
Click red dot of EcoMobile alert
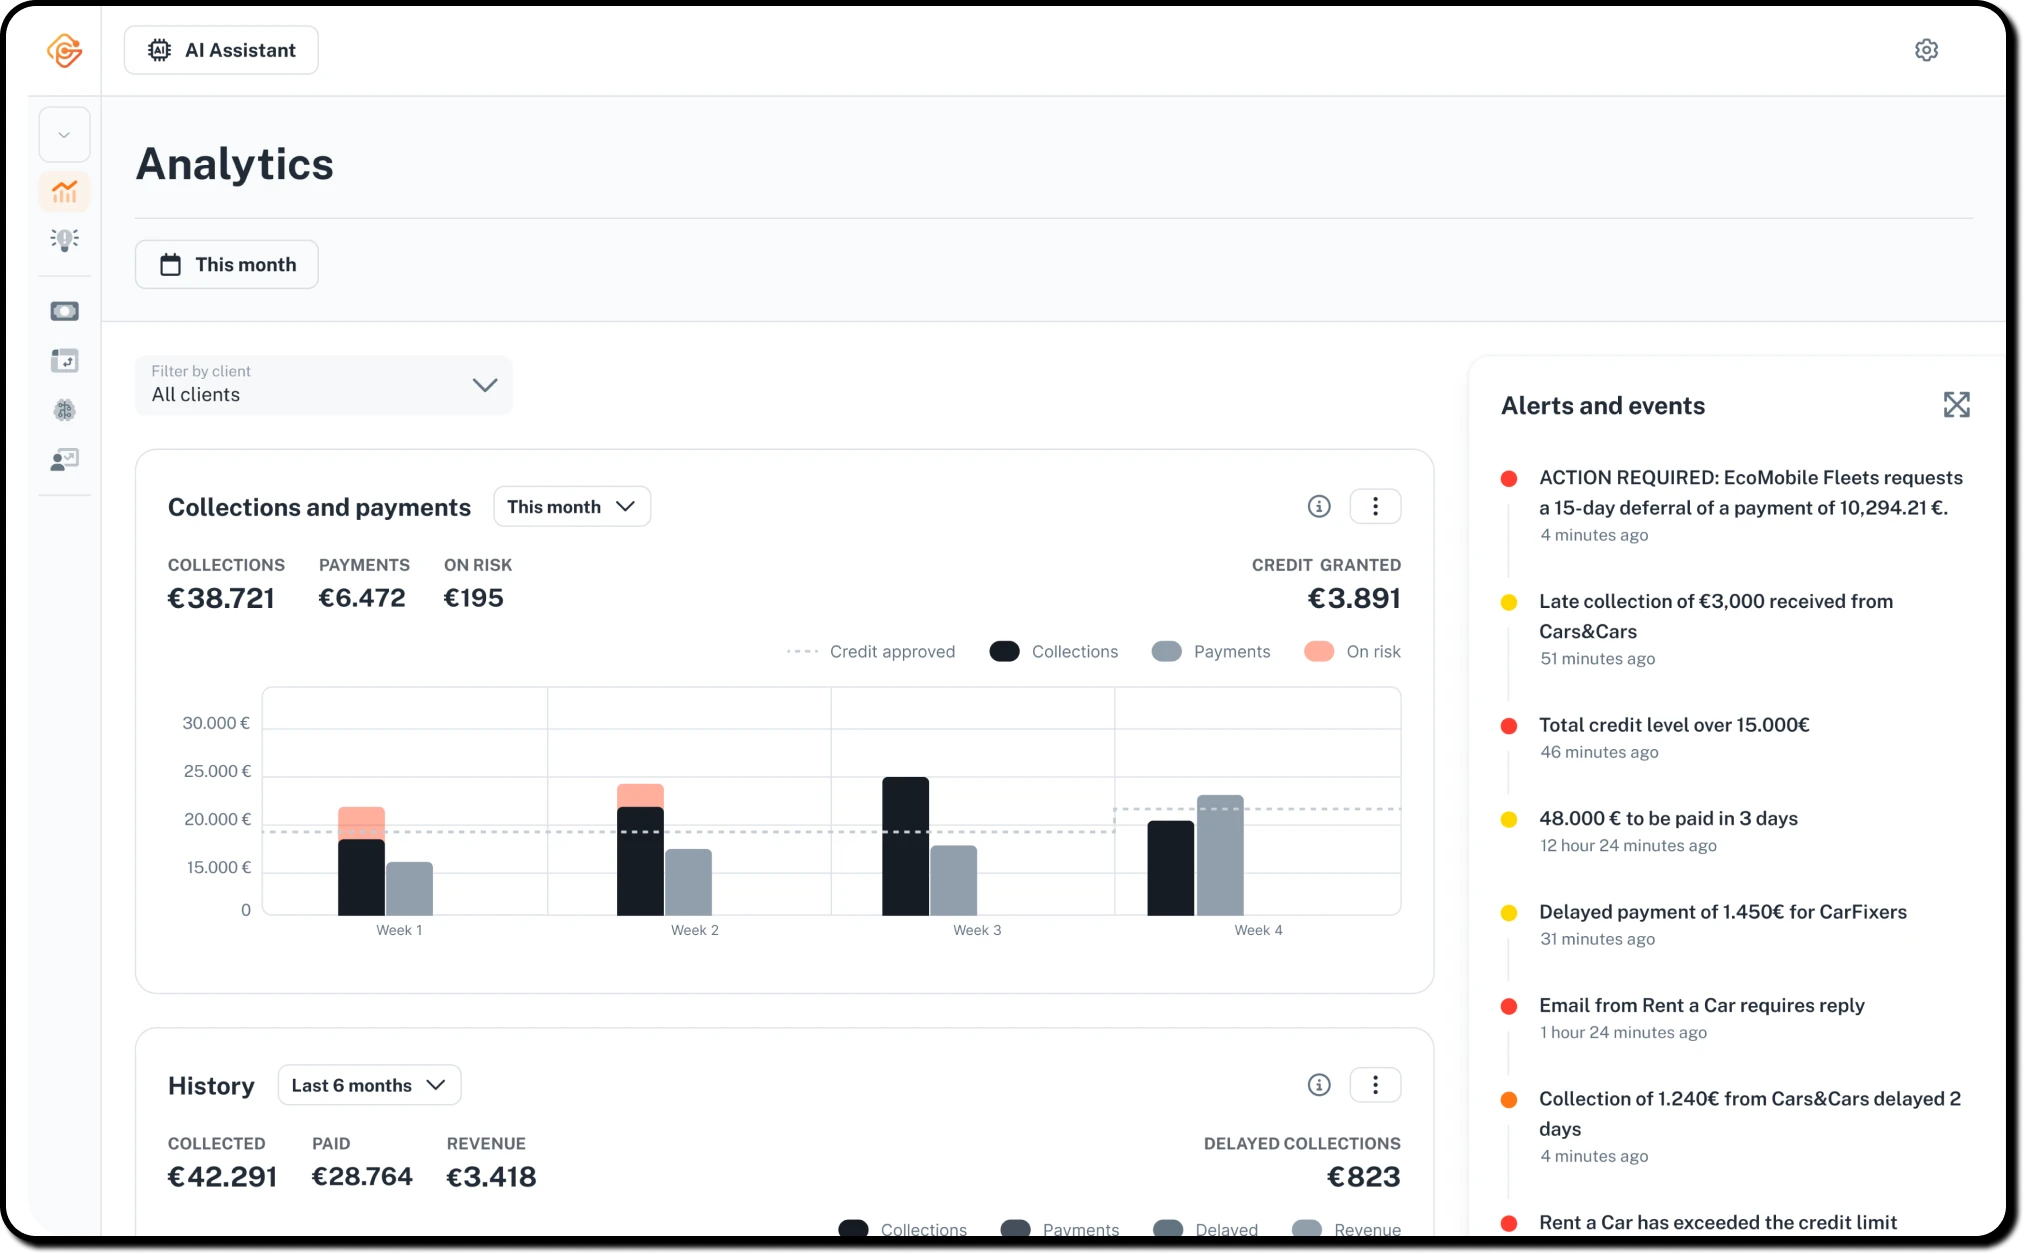pyautogui.click(x=1509, y=479)
